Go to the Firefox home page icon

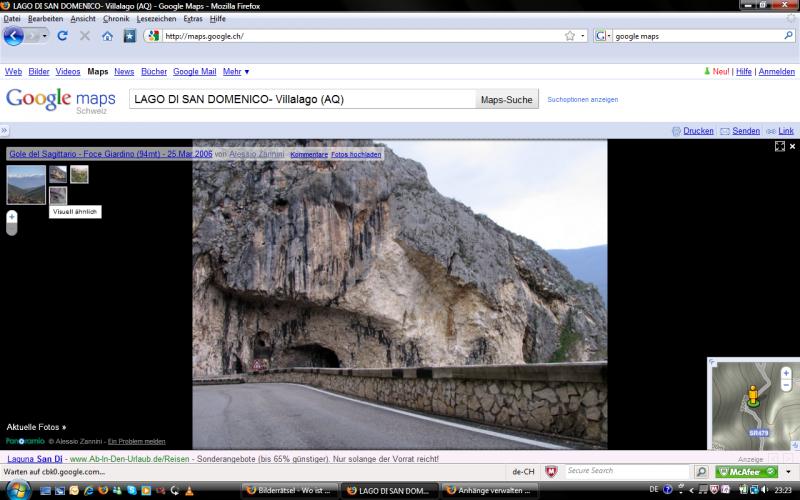click(107, 36)
